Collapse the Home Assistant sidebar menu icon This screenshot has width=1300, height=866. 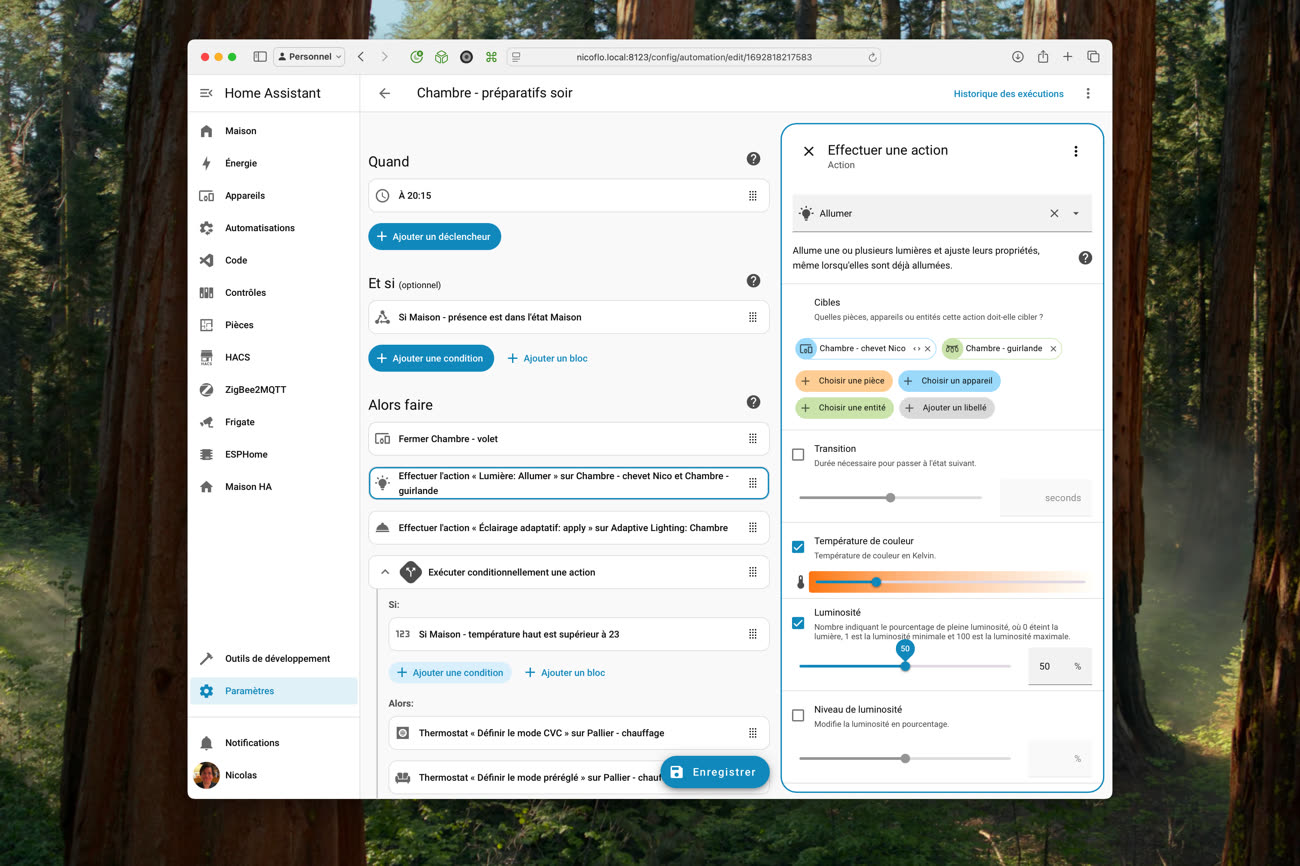(206, 93)
